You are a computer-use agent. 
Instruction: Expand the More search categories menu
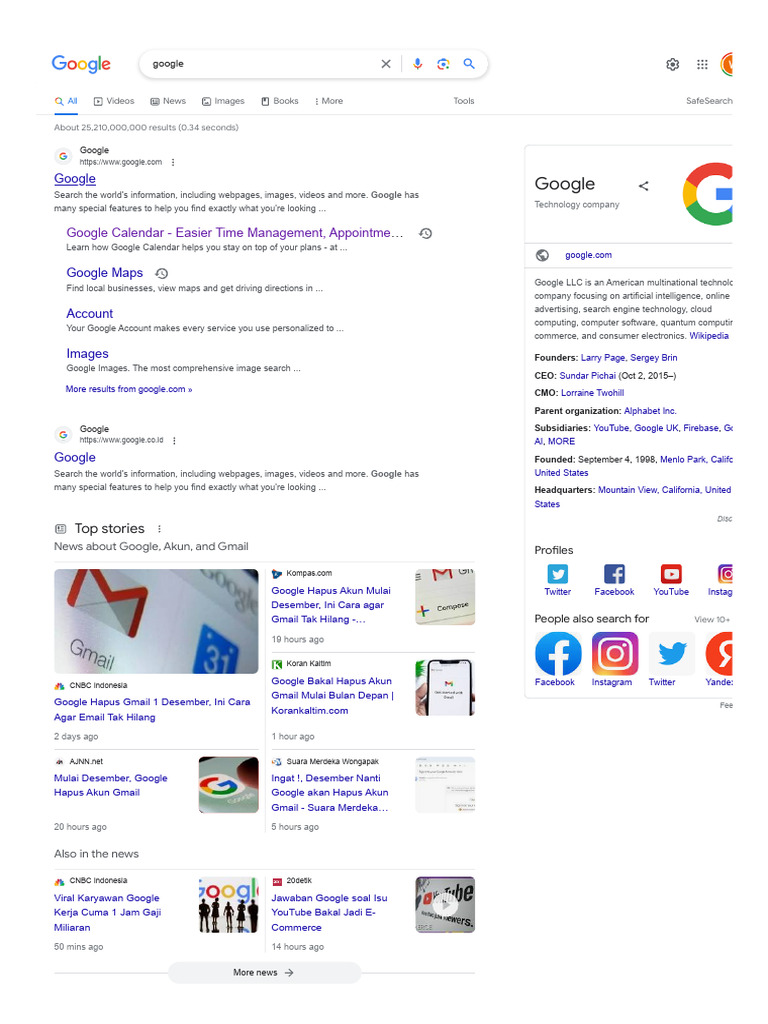[x=328, y=101]
